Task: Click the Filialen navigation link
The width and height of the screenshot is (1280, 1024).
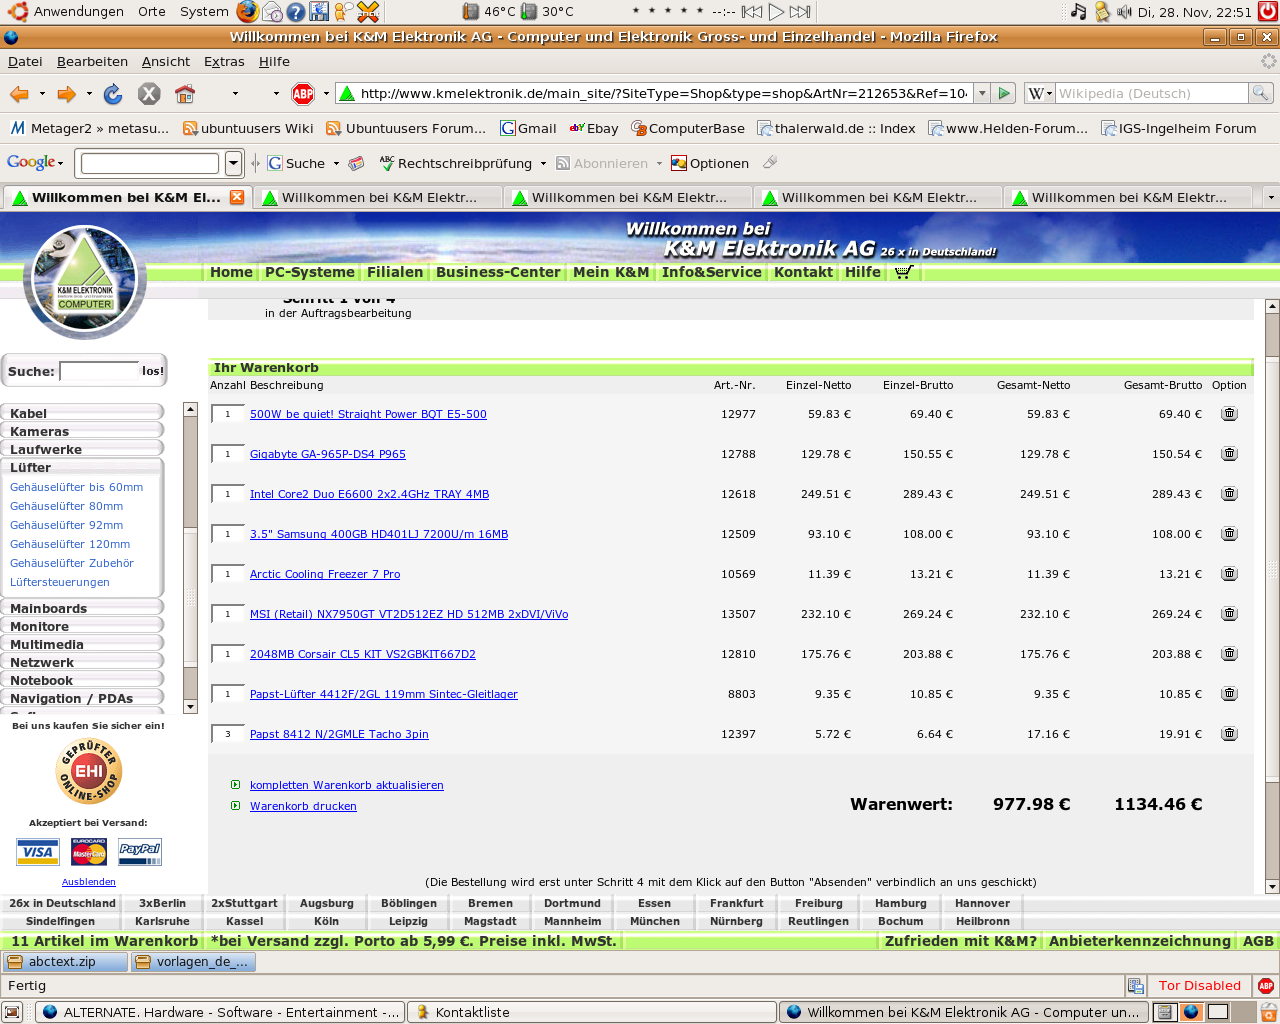Action: pos(395,272)
